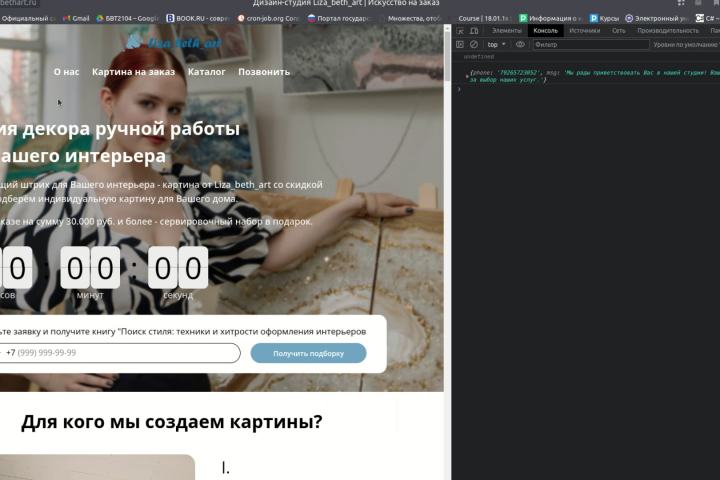Click the Для кого мы создаем картины heading
The height and width of the screenshot is (480, 720).
tap(172, 421)
